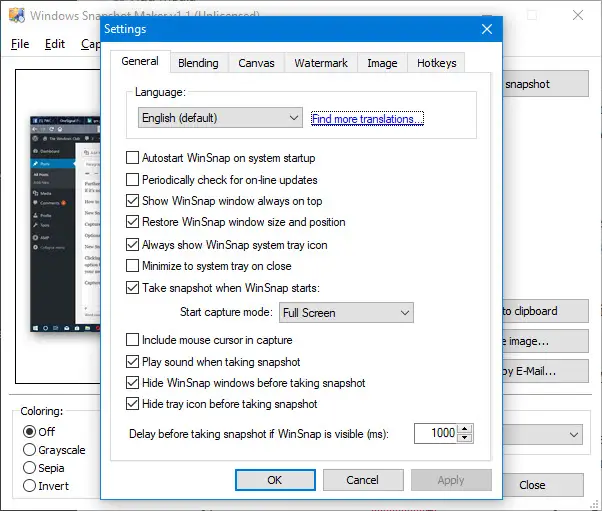Click the Close button in main window
Viewport: 602px width, 511px height.
[543, 485]
